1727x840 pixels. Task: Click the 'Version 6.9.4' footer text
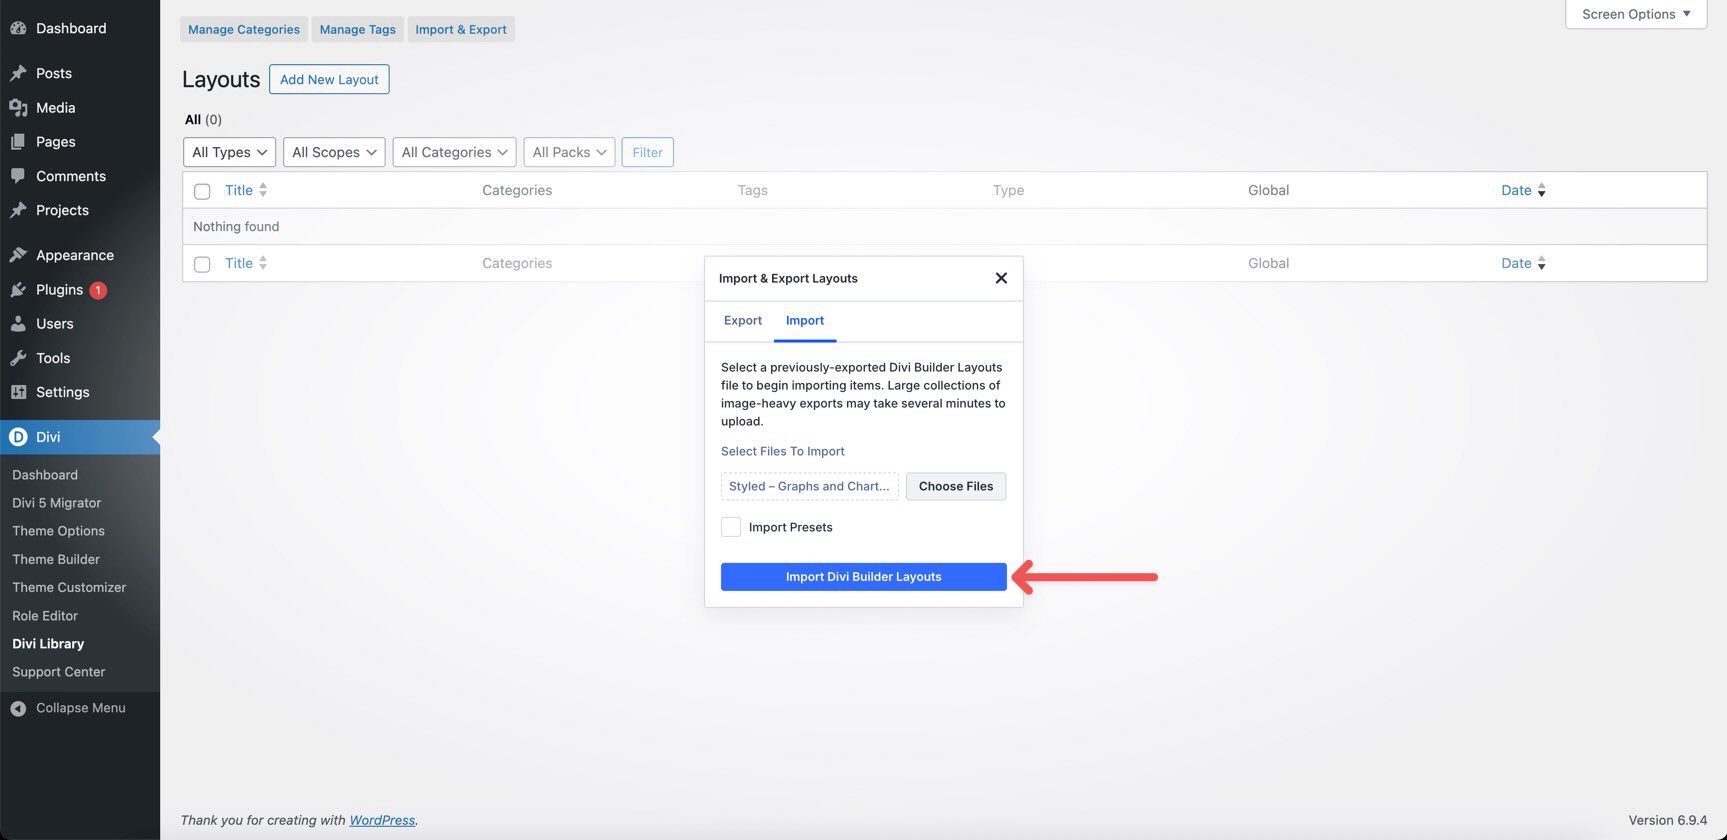[x=1668, y=820]
